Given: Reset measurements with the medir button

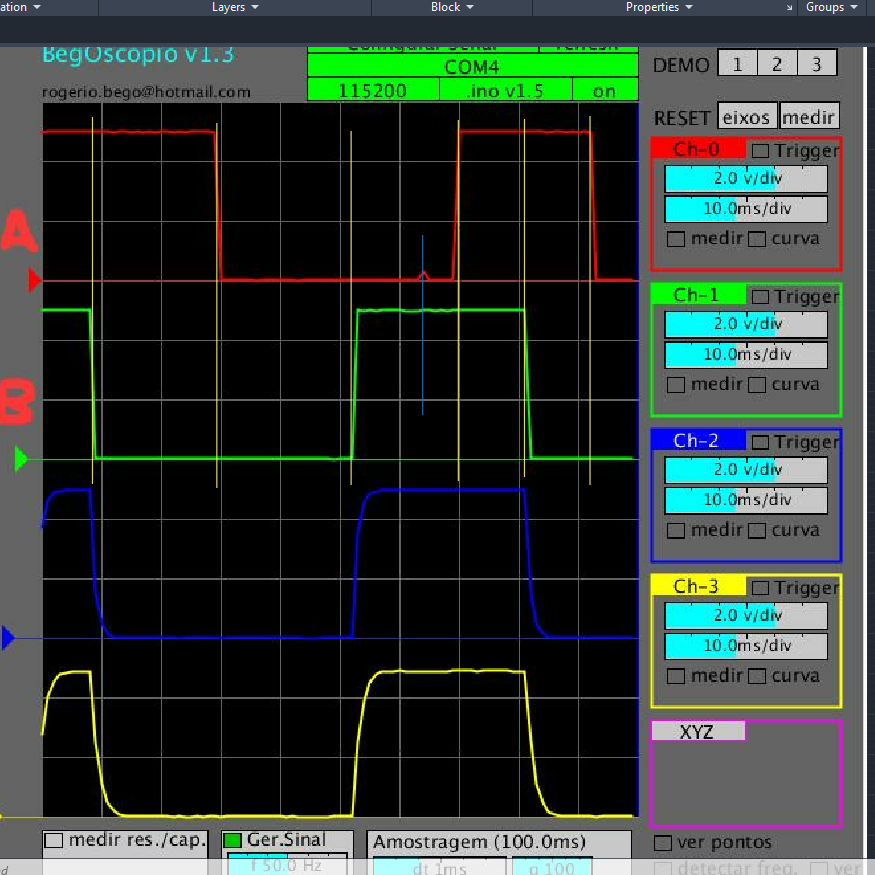Looking at the screenshot, I should coord(809,117).
